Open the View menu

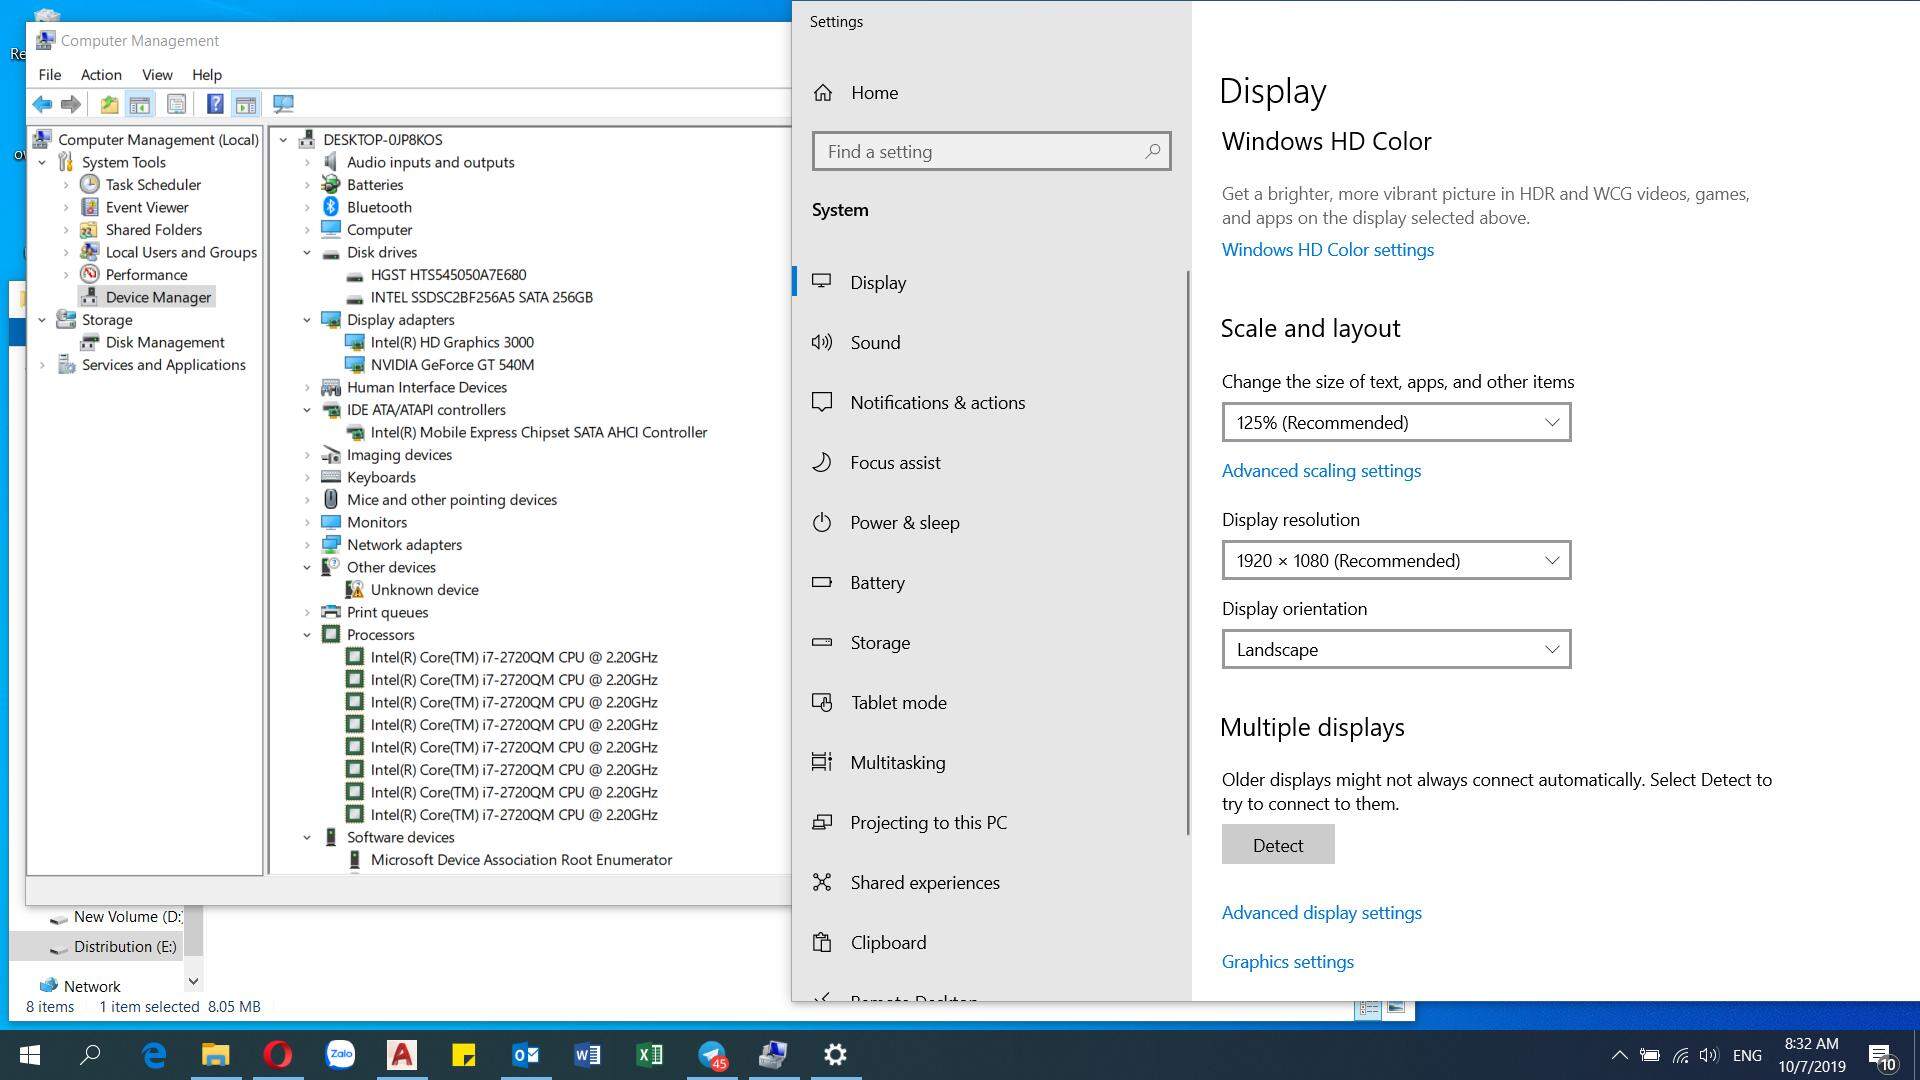coord(157,75)
